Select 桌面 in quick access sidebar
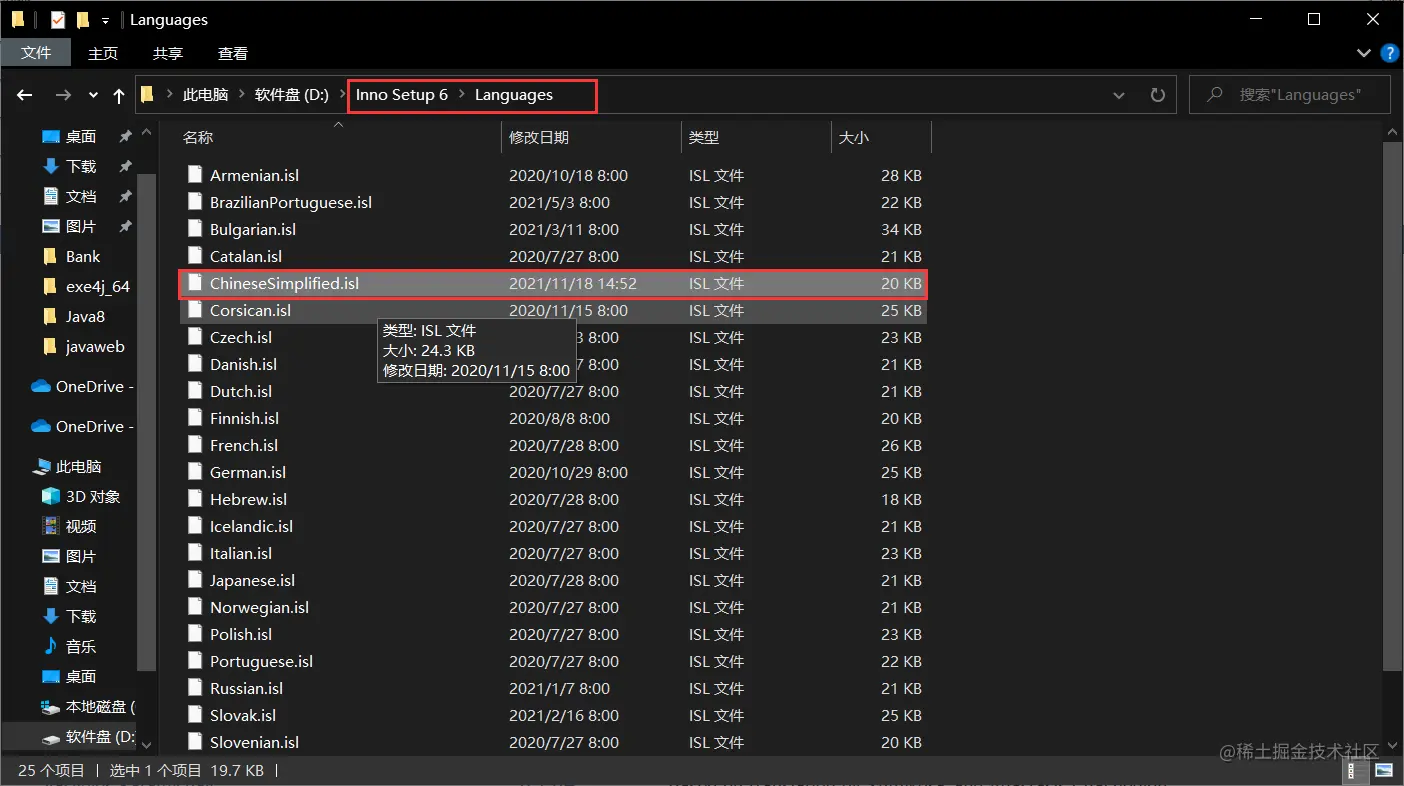The width and height of the screenshot is (1404, 786). [81, 137]
